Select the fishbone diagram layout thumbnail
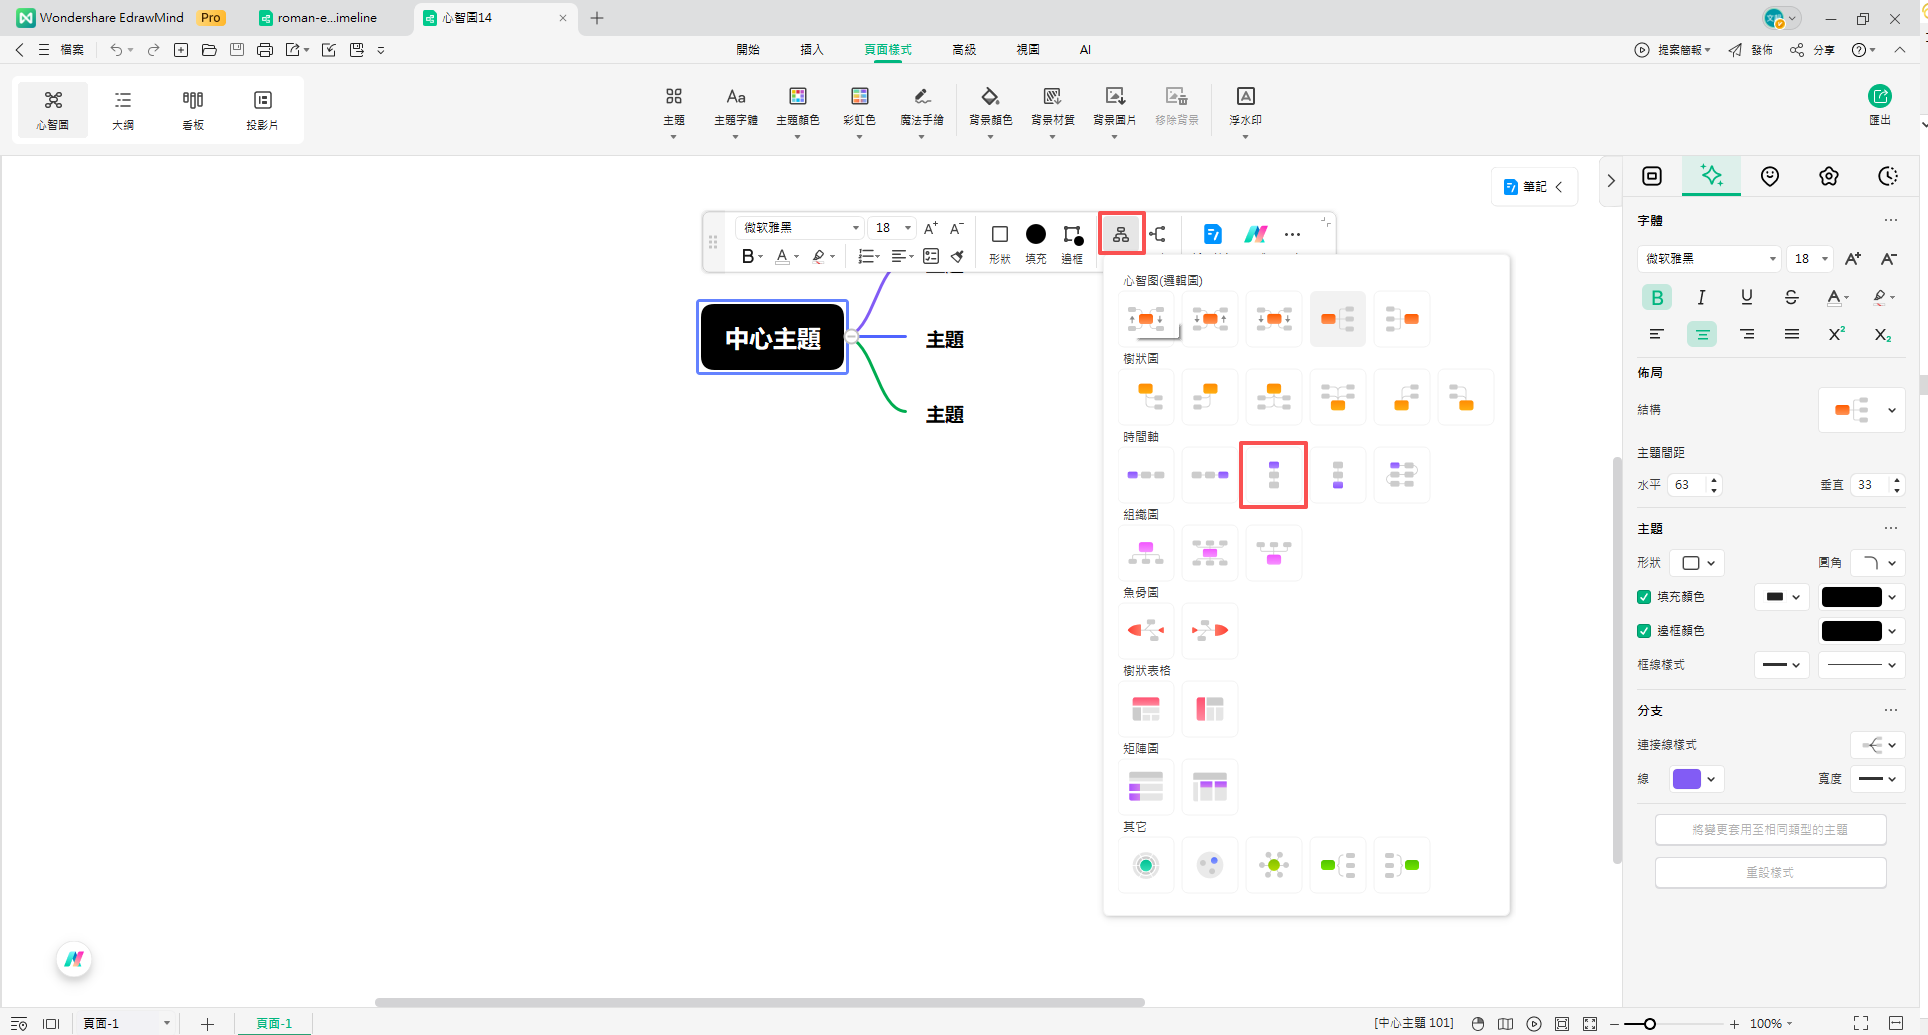 click(x=1145, y=630)
